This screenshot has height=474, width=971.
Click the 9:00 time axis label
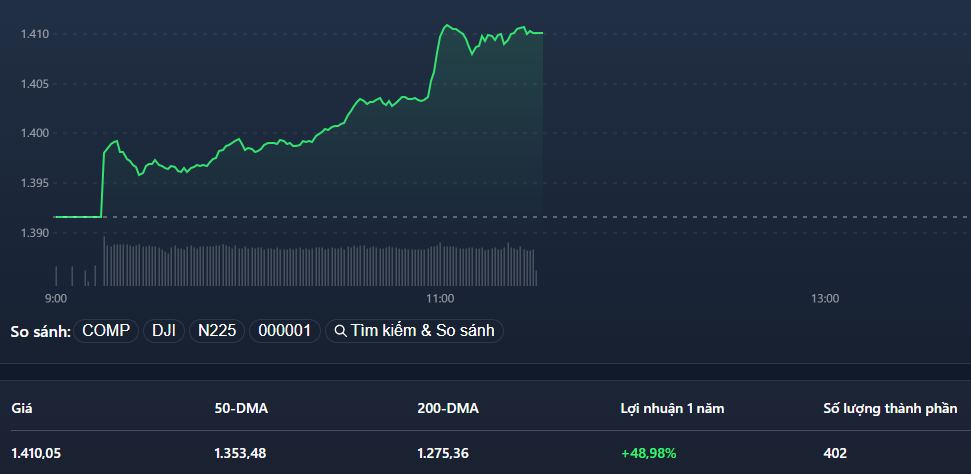(56, 298)
